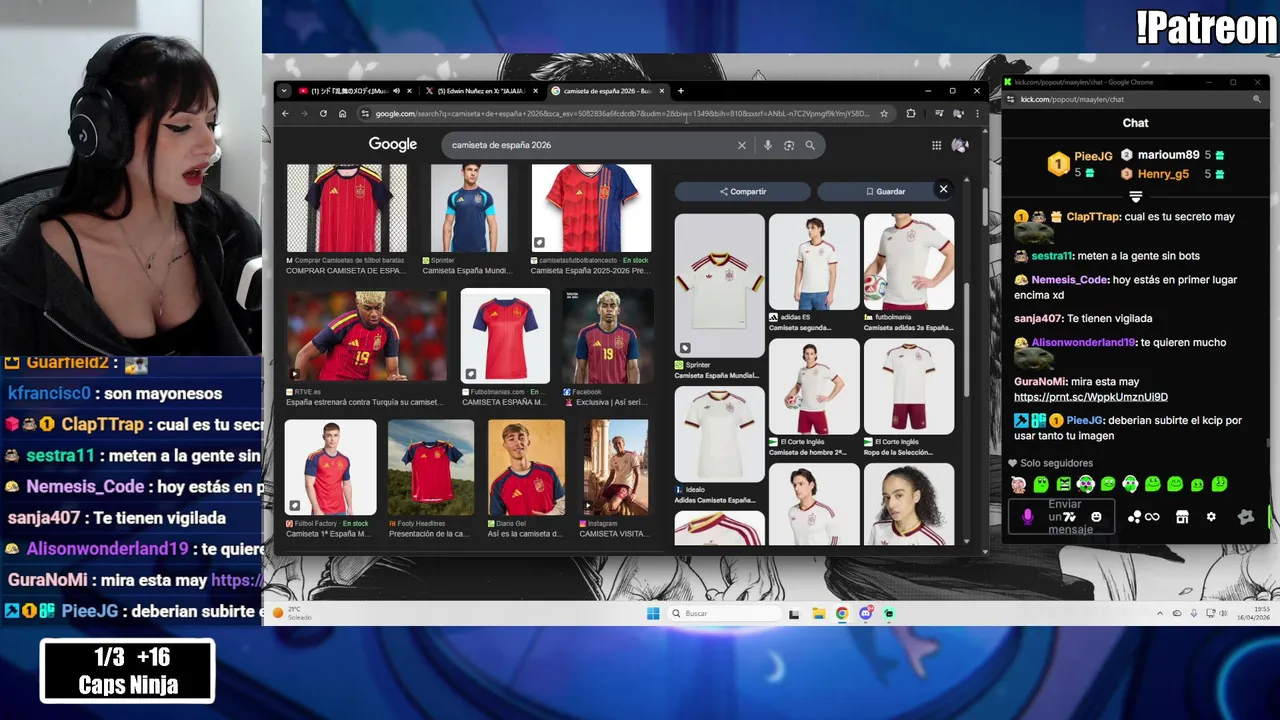
Task: Bookmark this page with the star icon
Action: pyautogui.click(x=884, y=114)
